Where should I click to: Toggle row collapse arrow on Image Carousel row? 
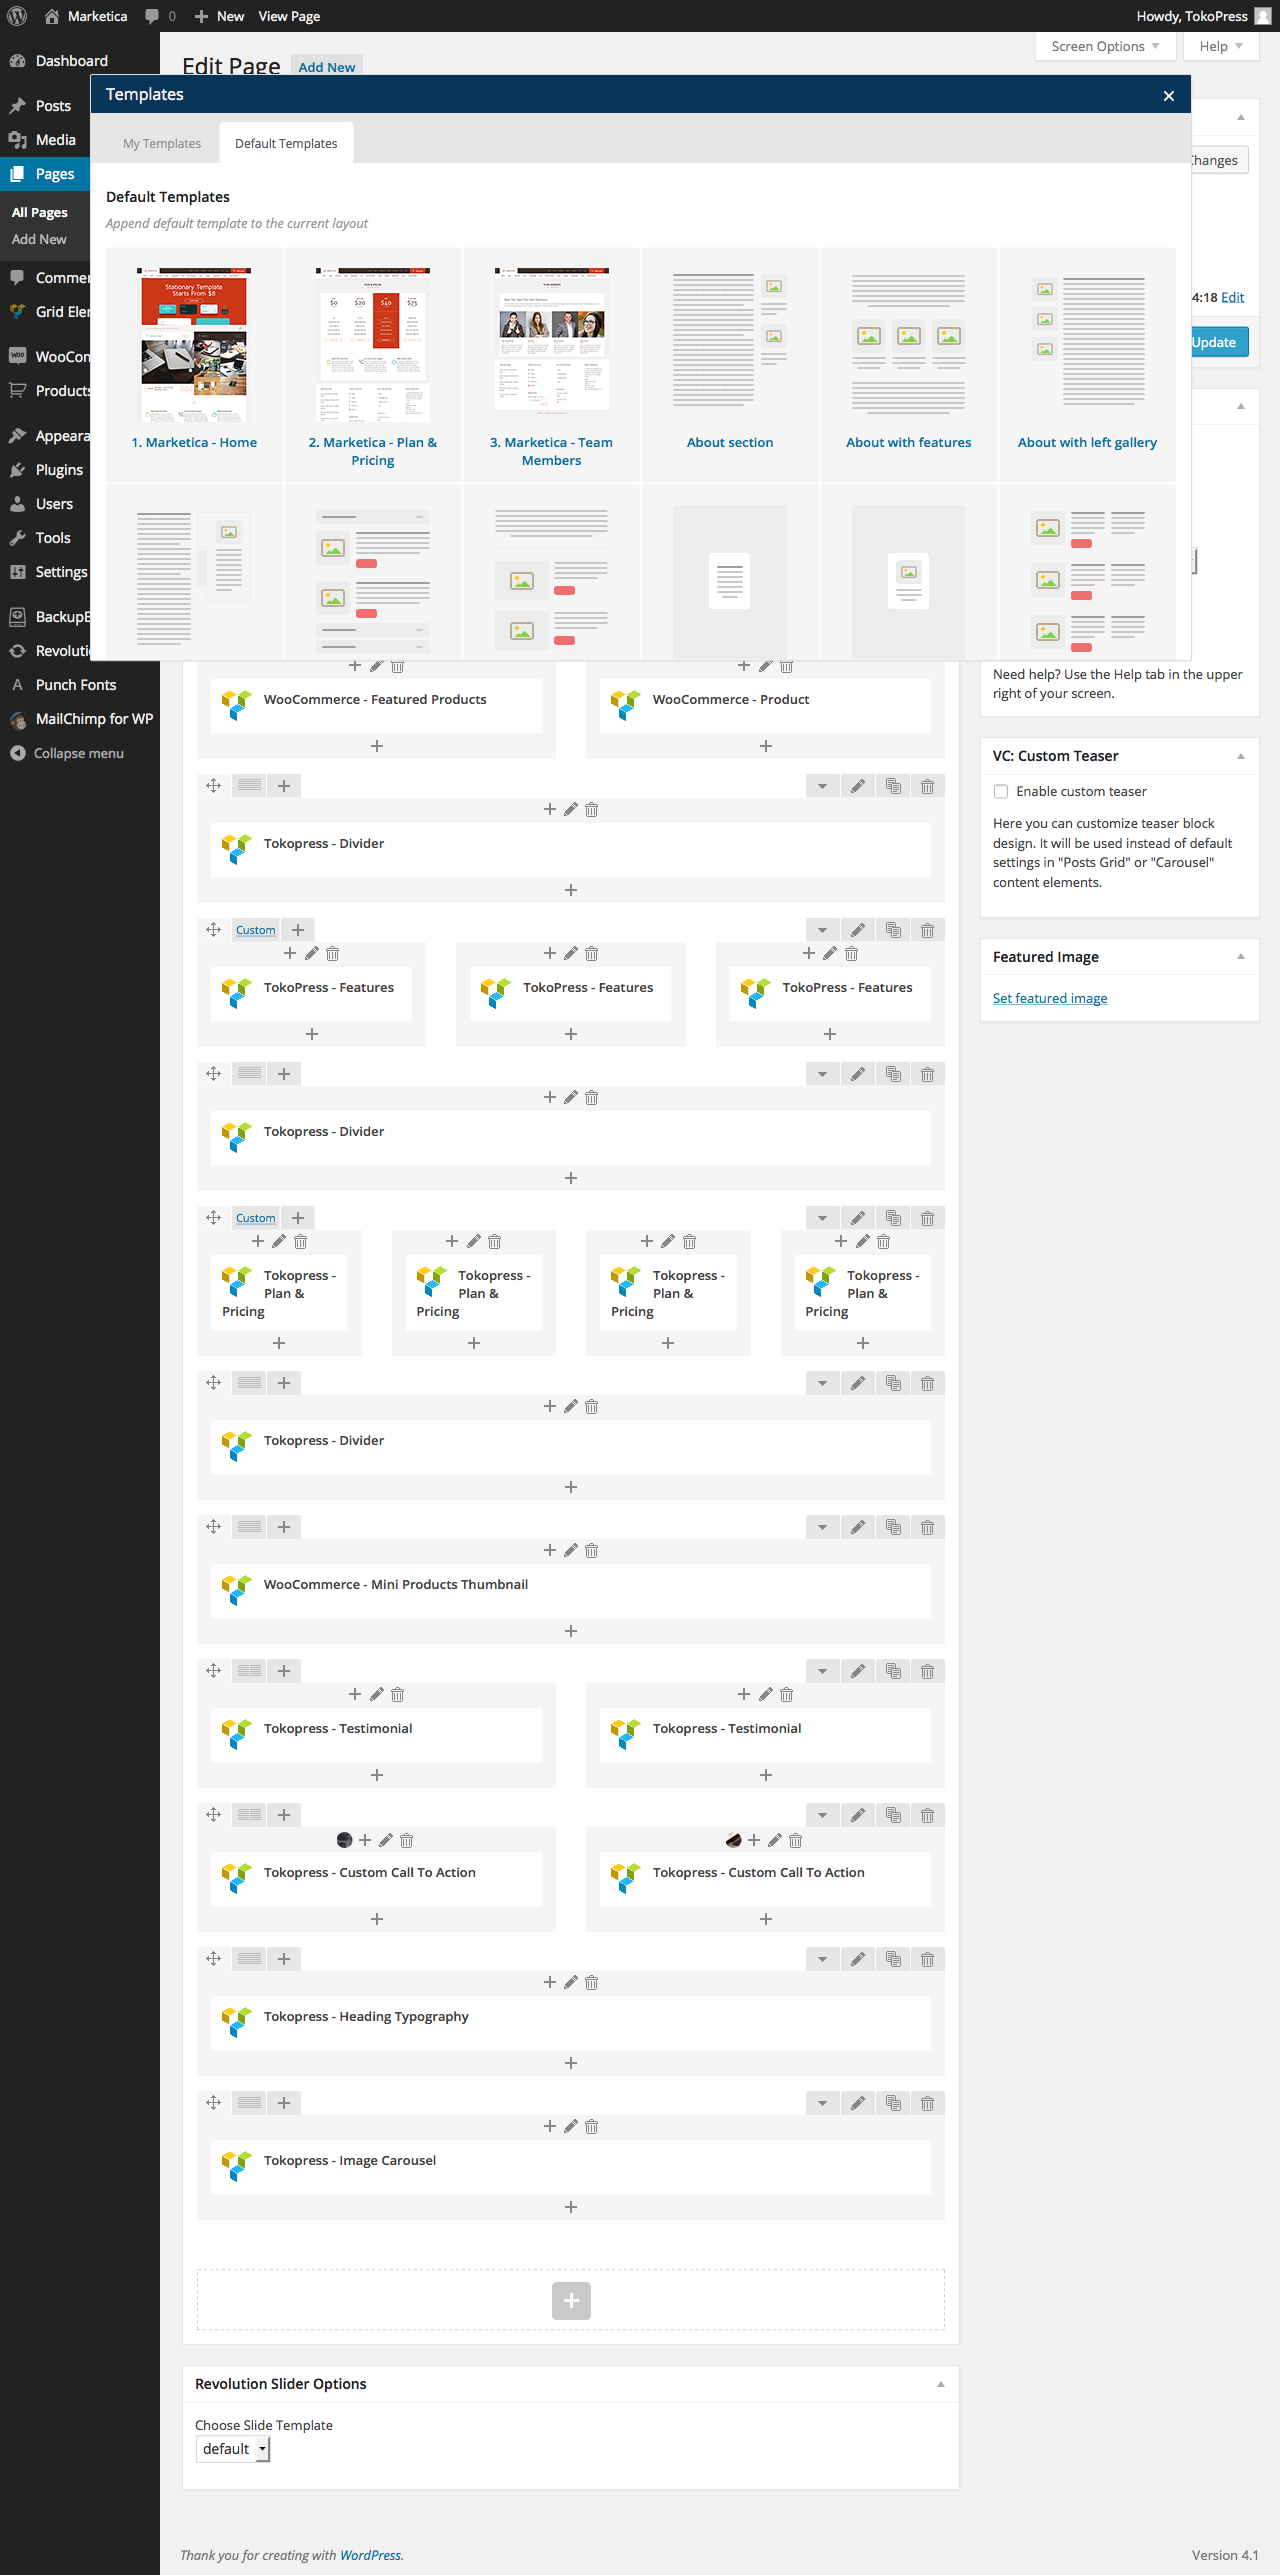[x=822, y=2103]
